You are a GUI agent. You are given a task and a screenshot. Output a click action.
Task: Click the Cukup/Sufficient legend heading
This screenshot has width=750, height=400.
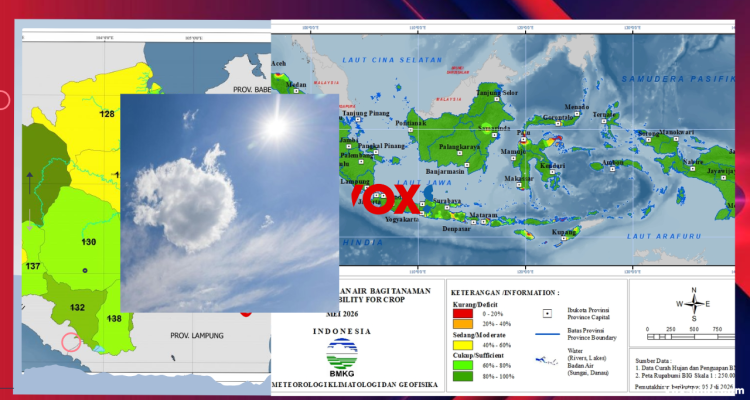click(x=476, y=356)
